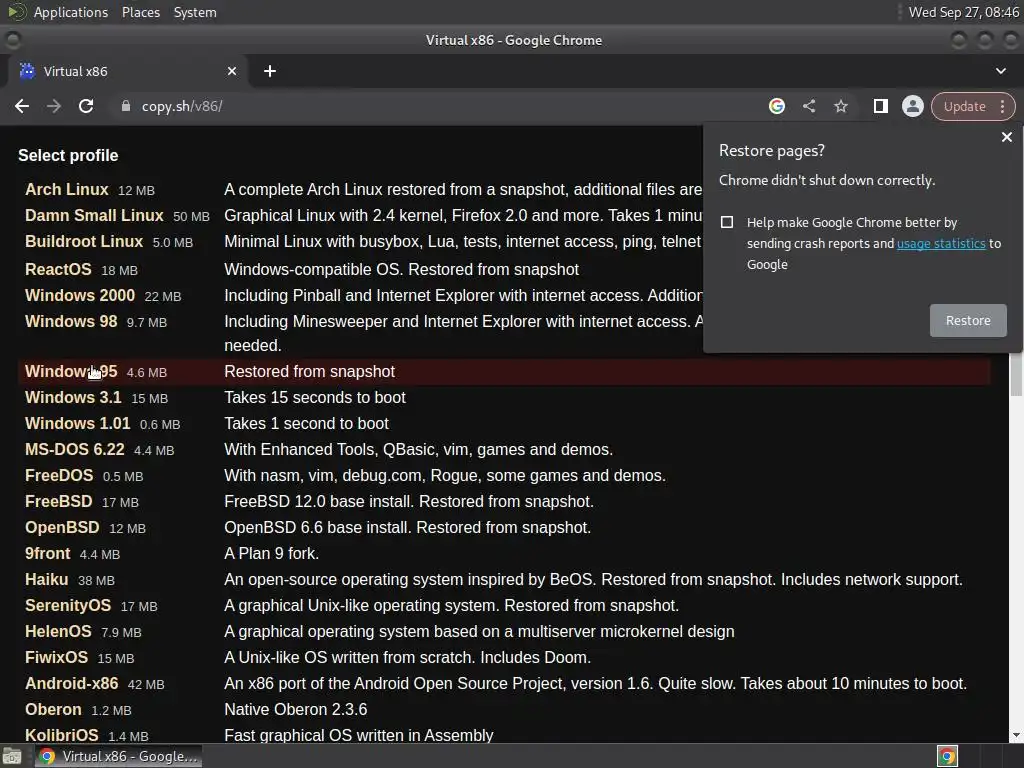Open the FreeDOS profile
The height and width of the screenshot is (768, 1024).
tap(59, 475)
